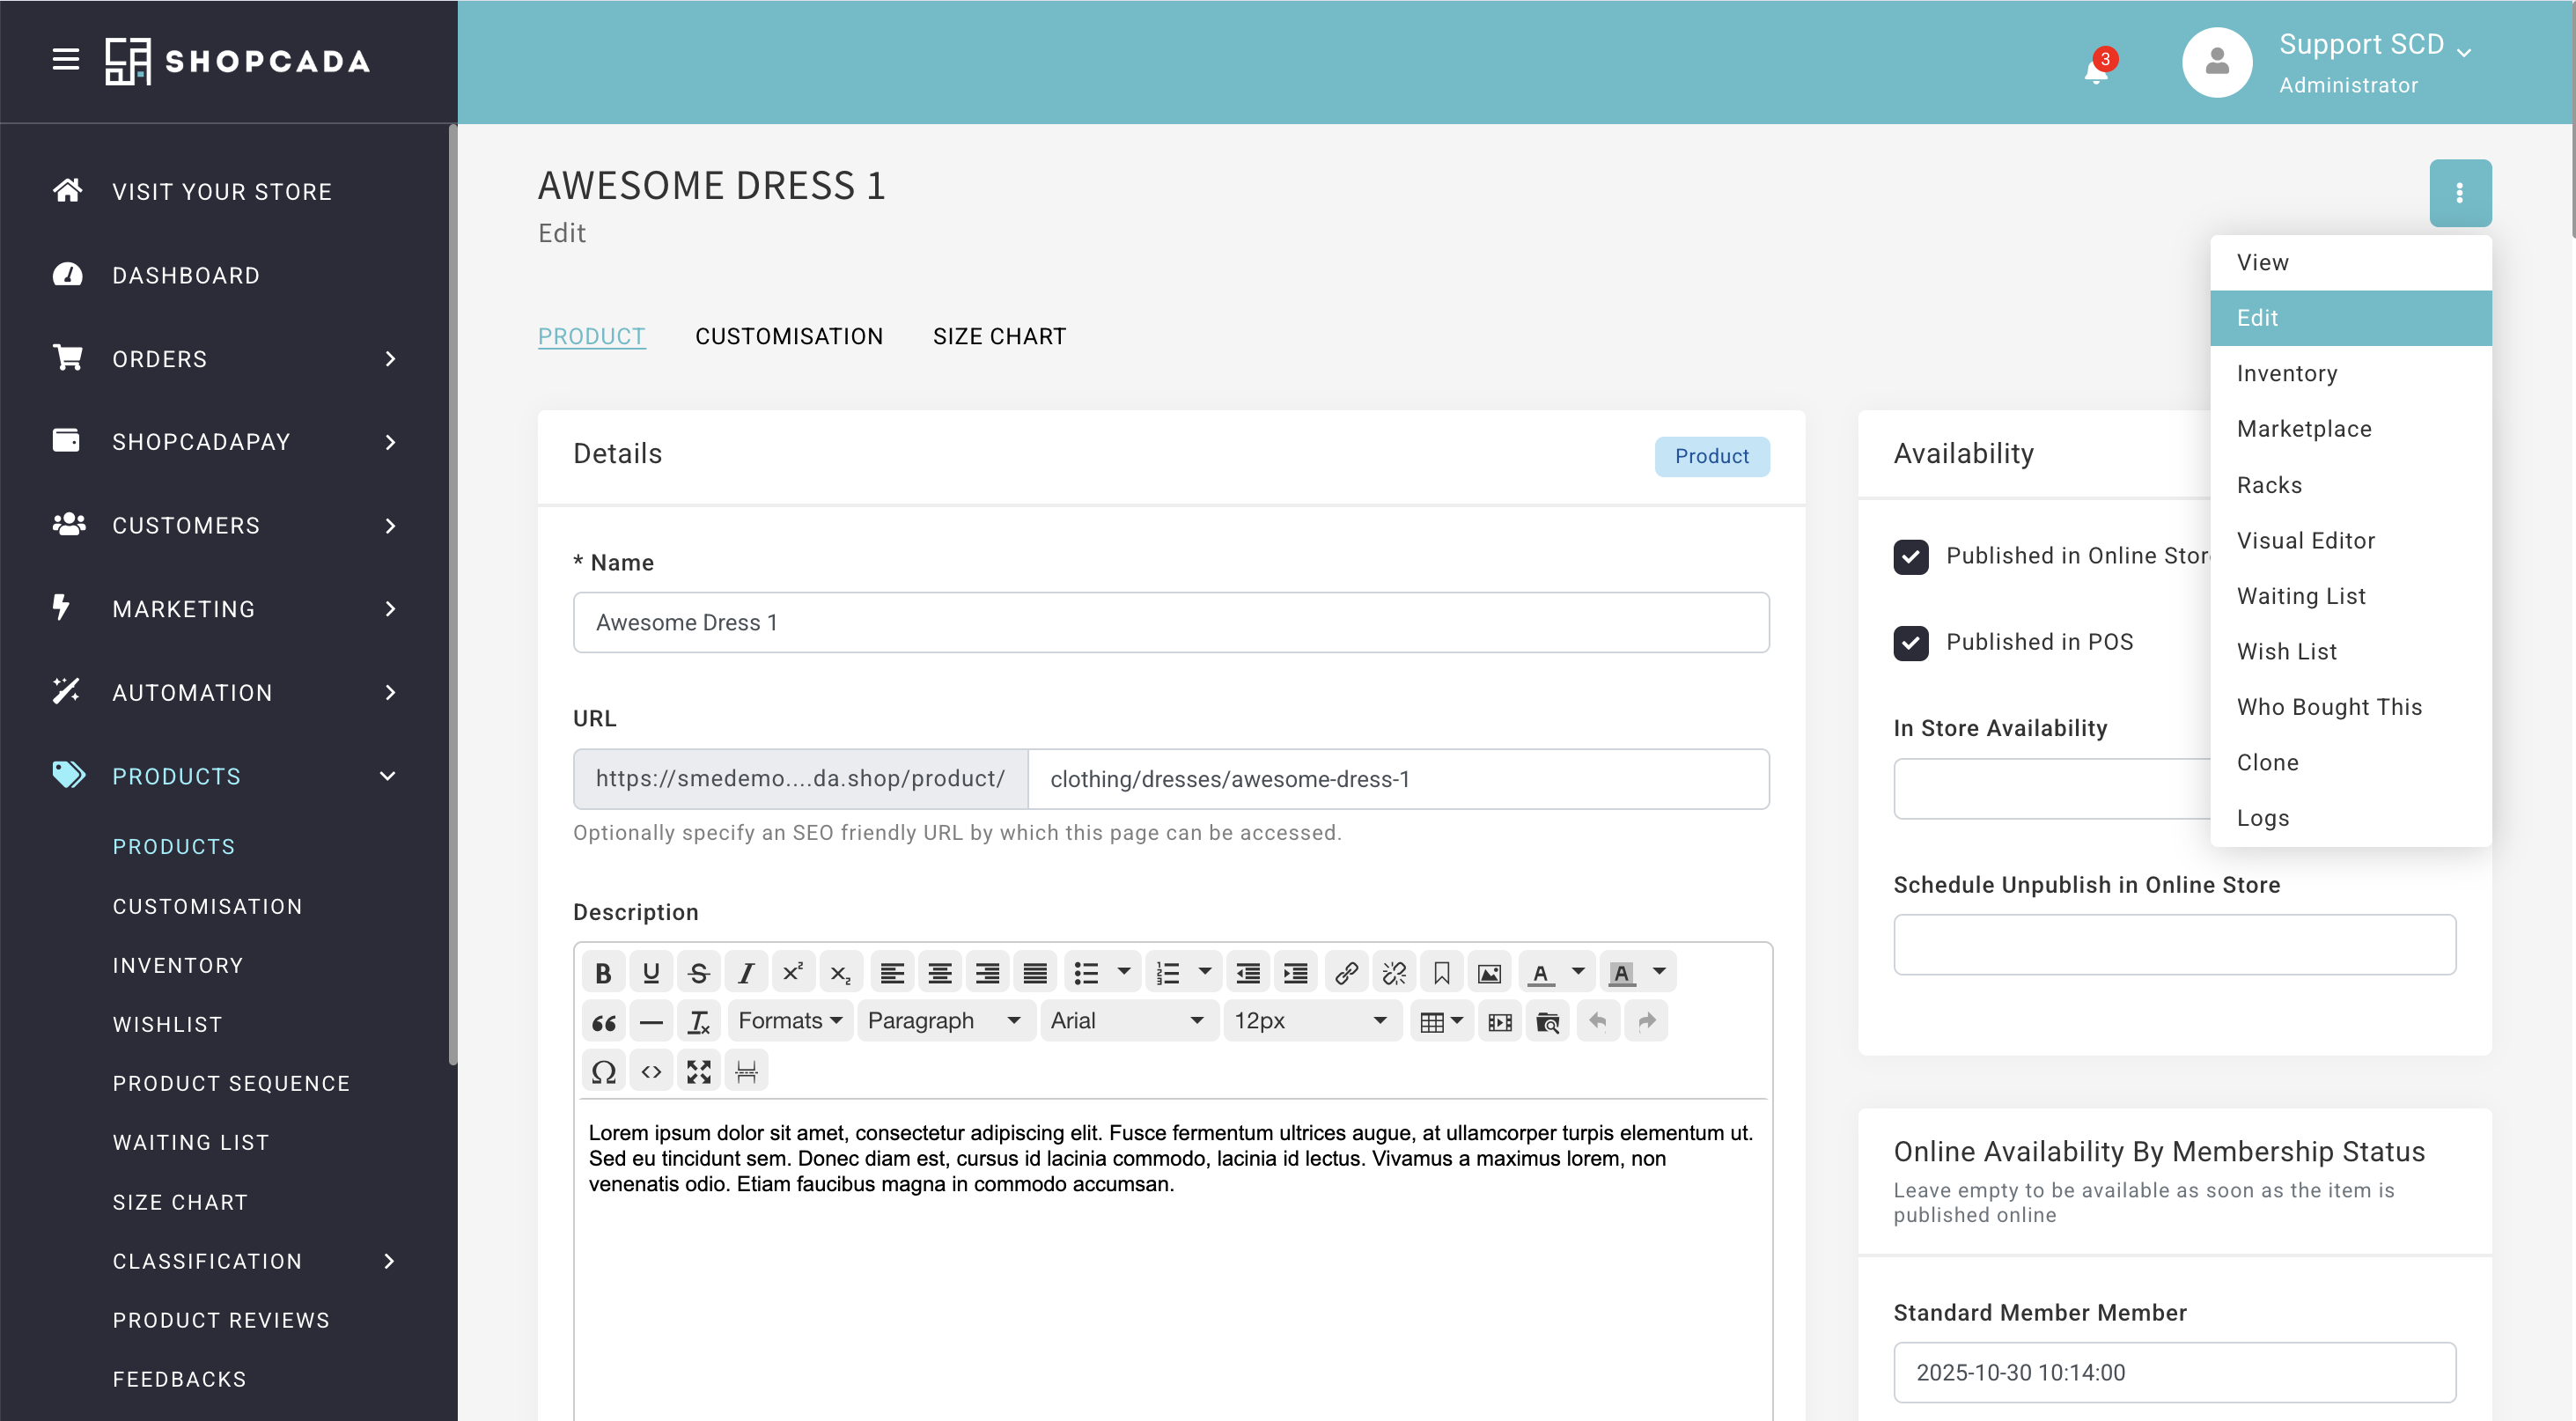Screen dimensions: 2576x1421
Task: Remove link with unlink icon
Action: [x=1394, y=972]
